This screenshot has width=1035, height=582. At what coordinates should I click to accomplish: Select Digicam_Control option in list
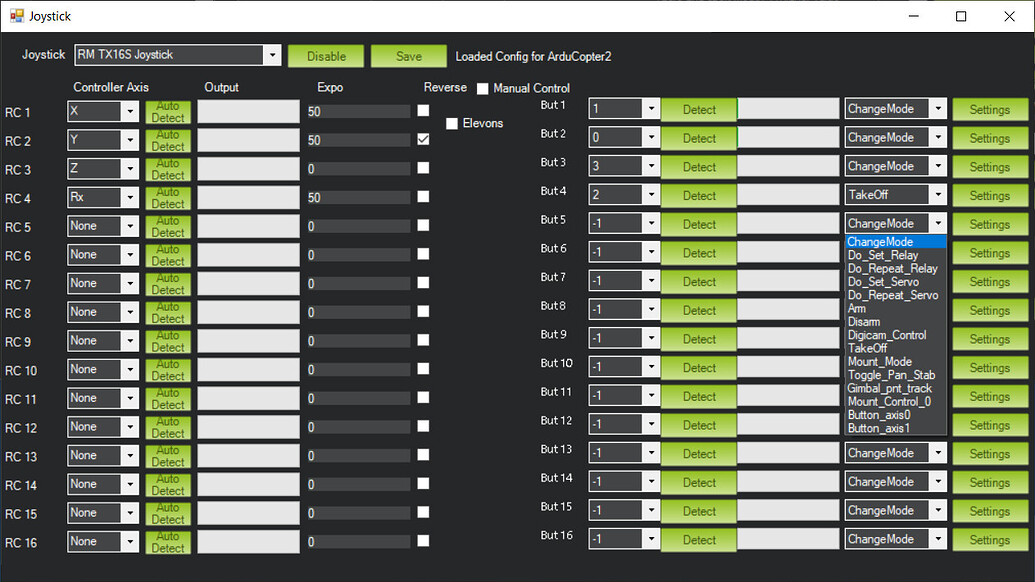tap(886, 335)
